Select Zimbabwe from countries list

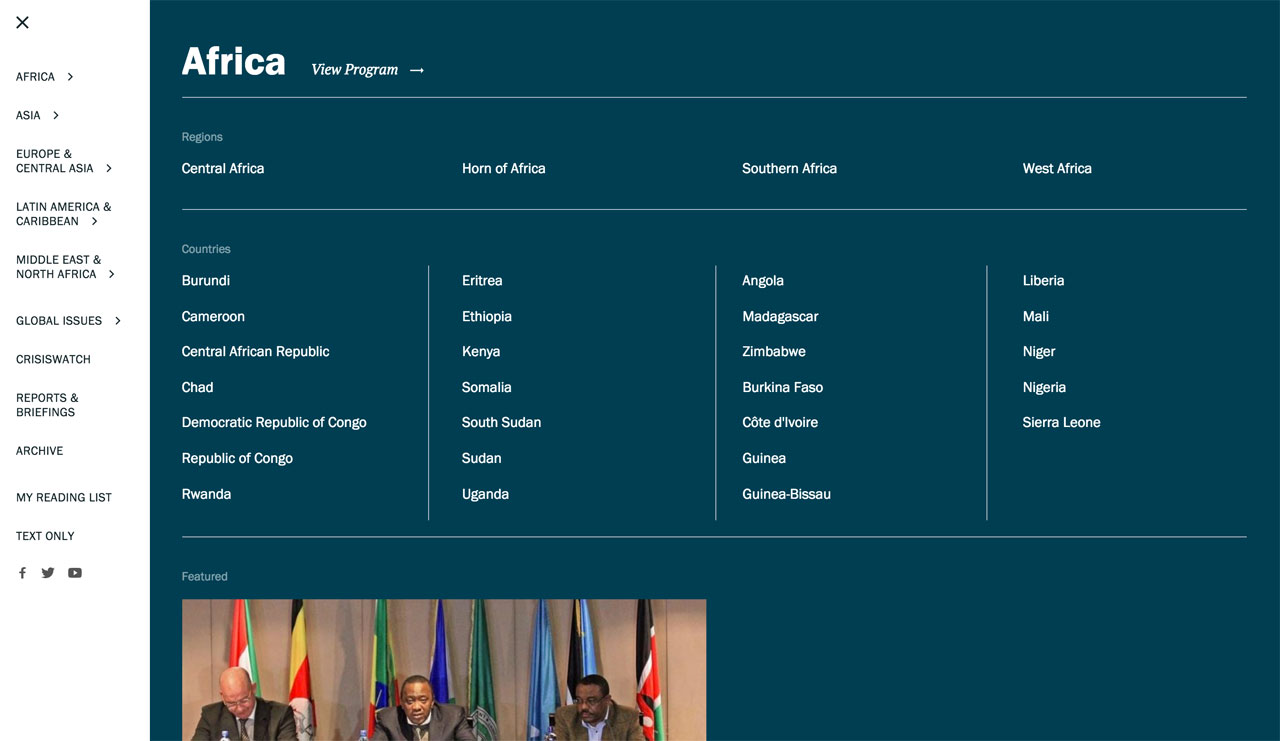774,352
